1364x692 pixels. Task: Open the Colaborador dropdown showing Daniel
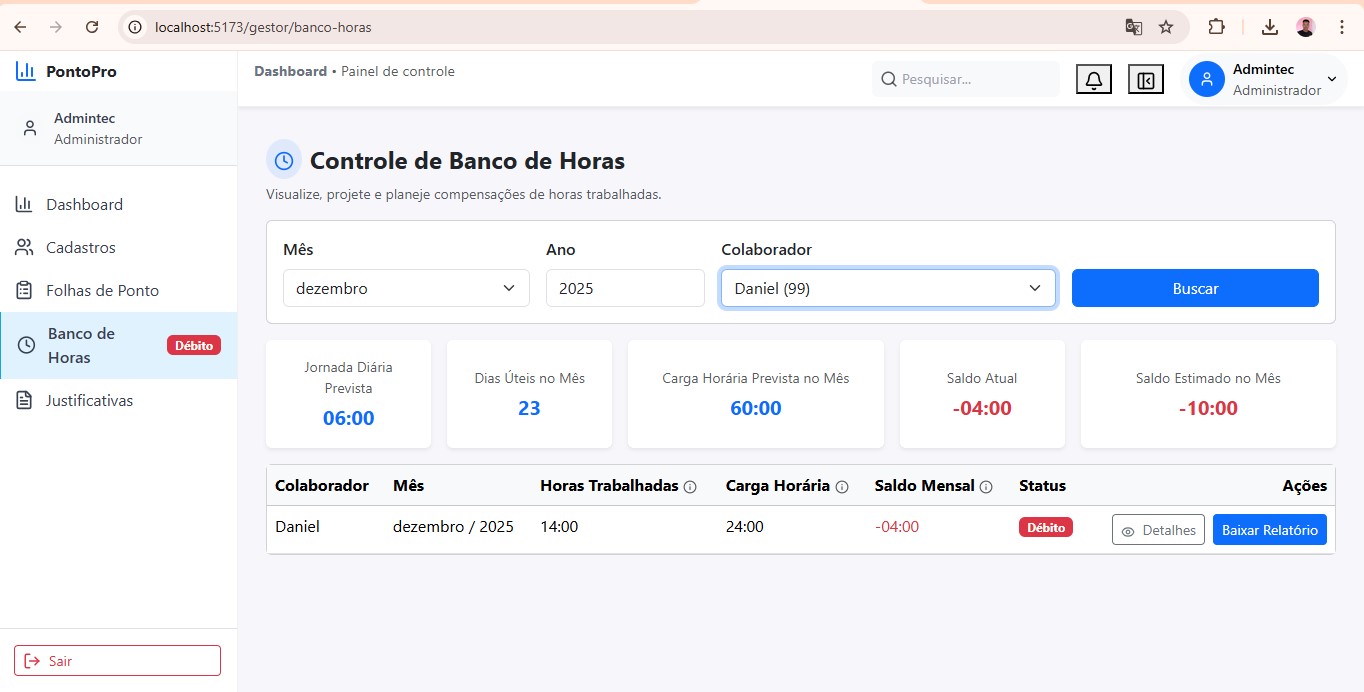(887, 288)
